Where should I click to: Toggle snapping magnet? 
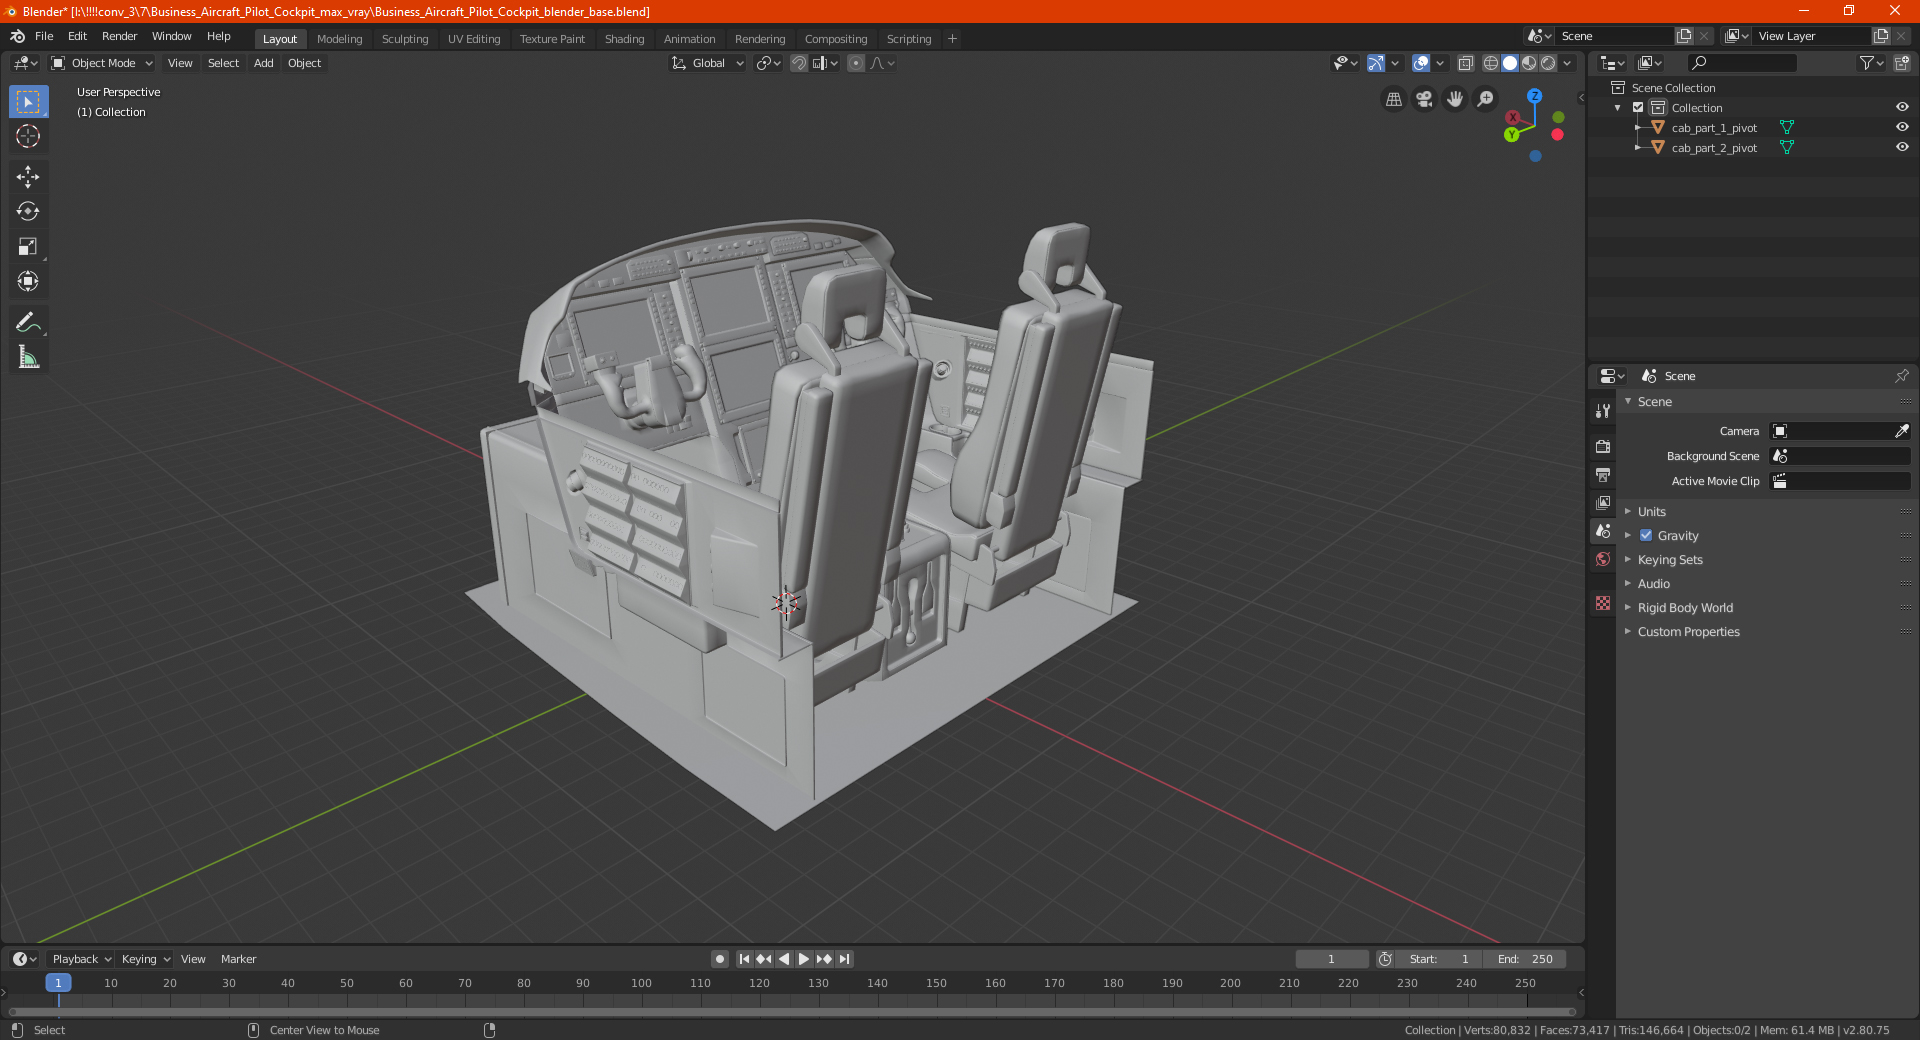(798, 63)
